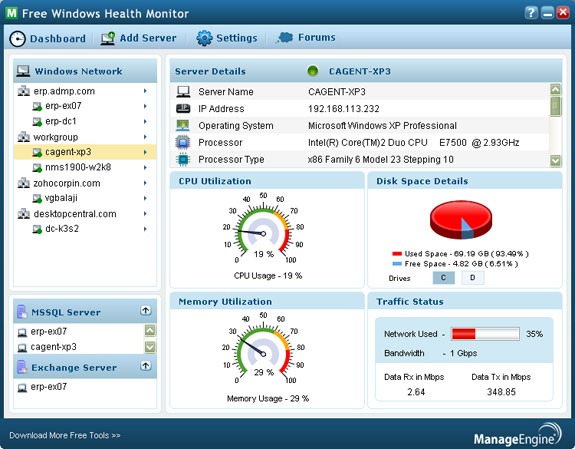This screenshot has height=449, width=575.
Task: Select drive D in Disk Space Details
Action: (x=472, y=278)
